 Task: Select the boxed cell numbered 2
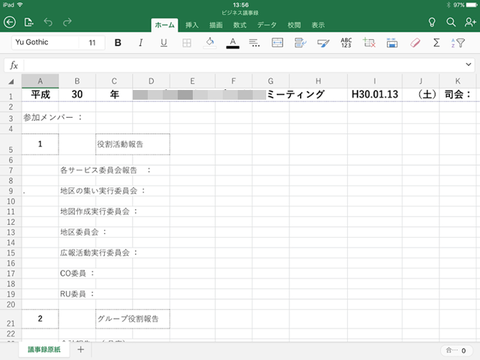[40, 319]
